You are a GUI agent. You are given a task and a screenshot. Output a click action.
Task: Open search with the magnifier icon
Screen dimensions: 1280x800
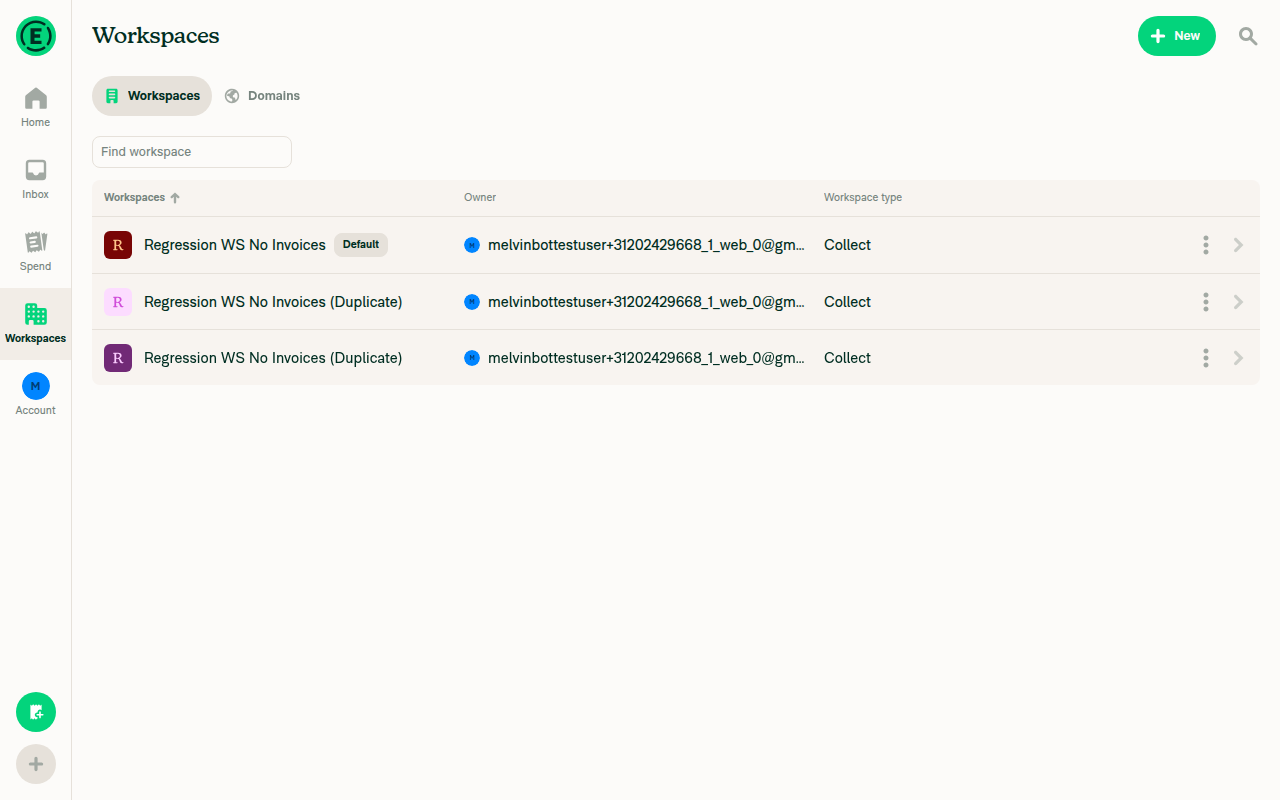point(1248,36)
